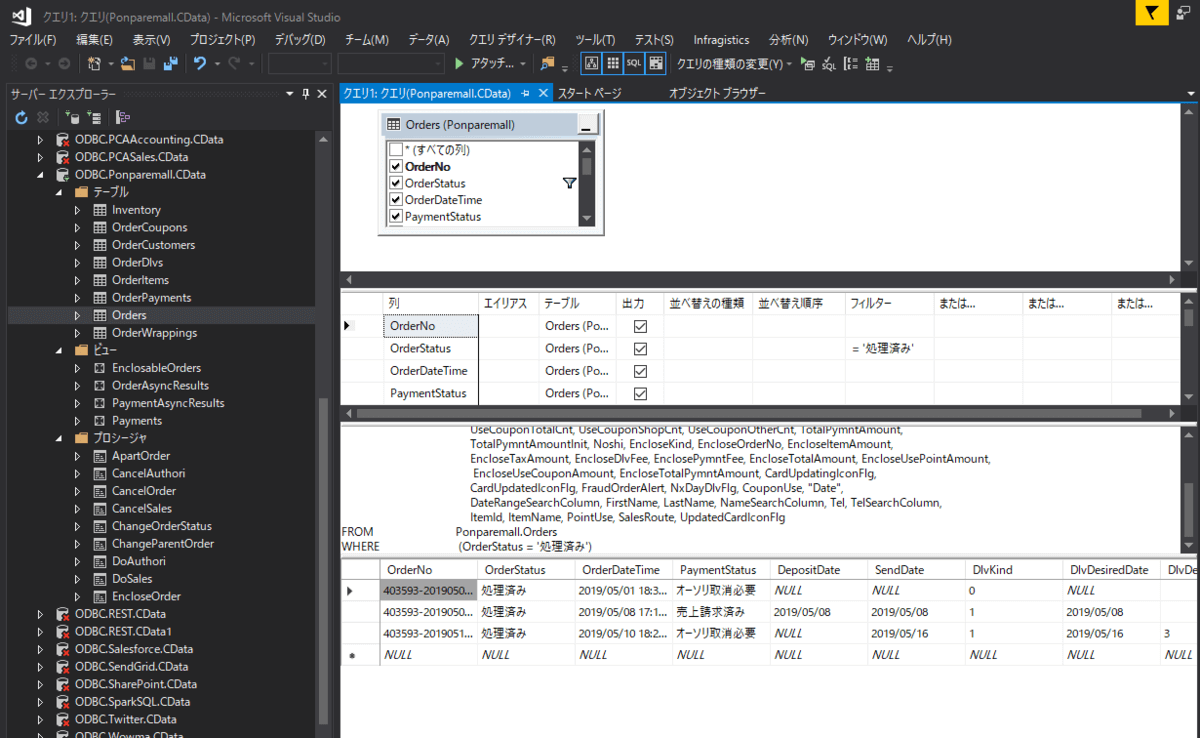This screenshot has width=1200, height=738.
Task: Click the Save All toolbar icon
Action: [170, 64]
